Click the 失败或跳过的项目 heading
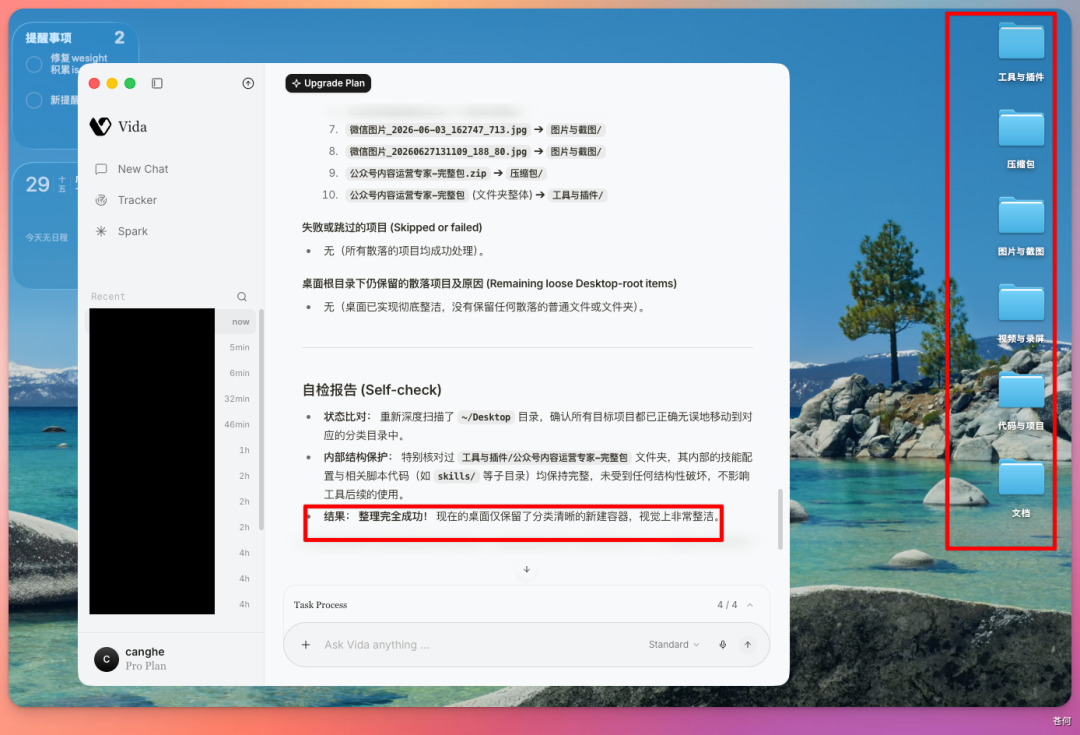 coord(392,227)
